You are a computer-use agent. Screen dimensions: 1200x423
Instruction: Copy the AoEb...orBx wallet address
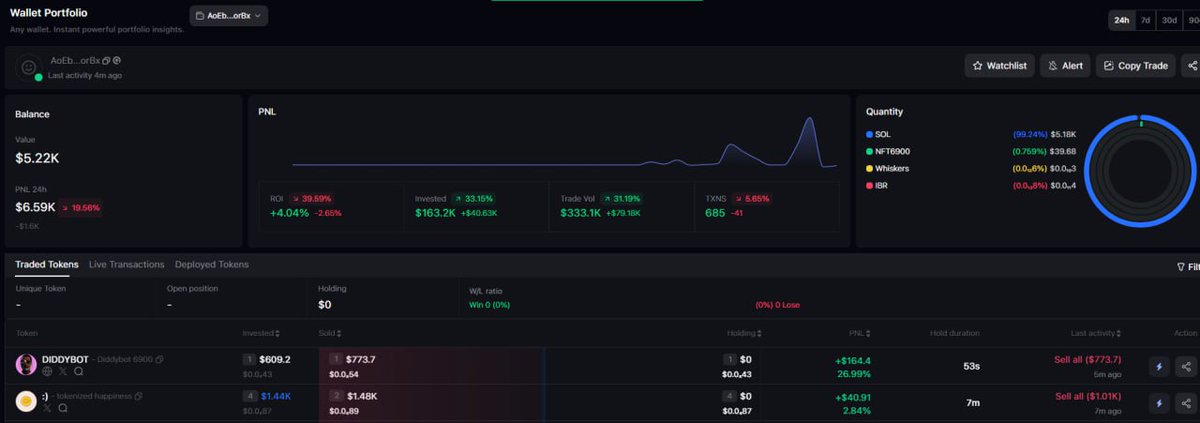point(107,61)
